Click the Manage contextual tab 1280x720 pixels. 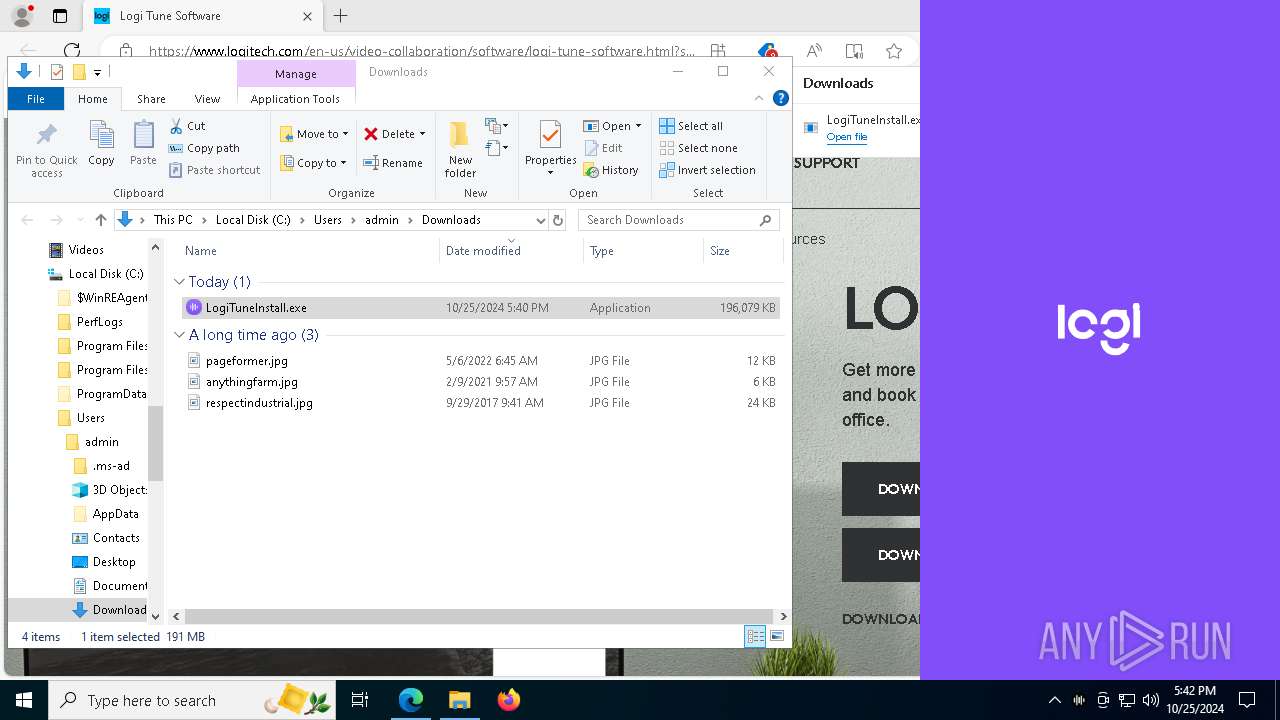click(296, 74)
